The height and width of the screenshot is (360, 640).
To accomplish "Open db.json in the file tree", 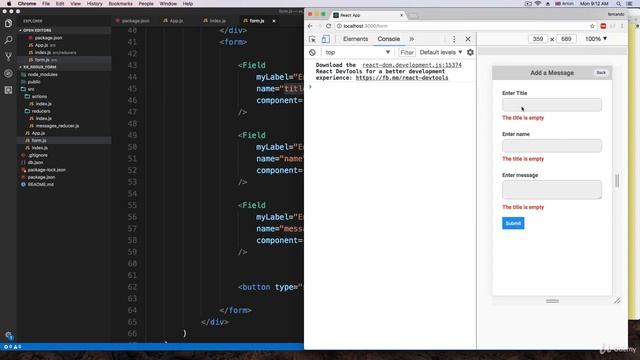I will point(35,163).
